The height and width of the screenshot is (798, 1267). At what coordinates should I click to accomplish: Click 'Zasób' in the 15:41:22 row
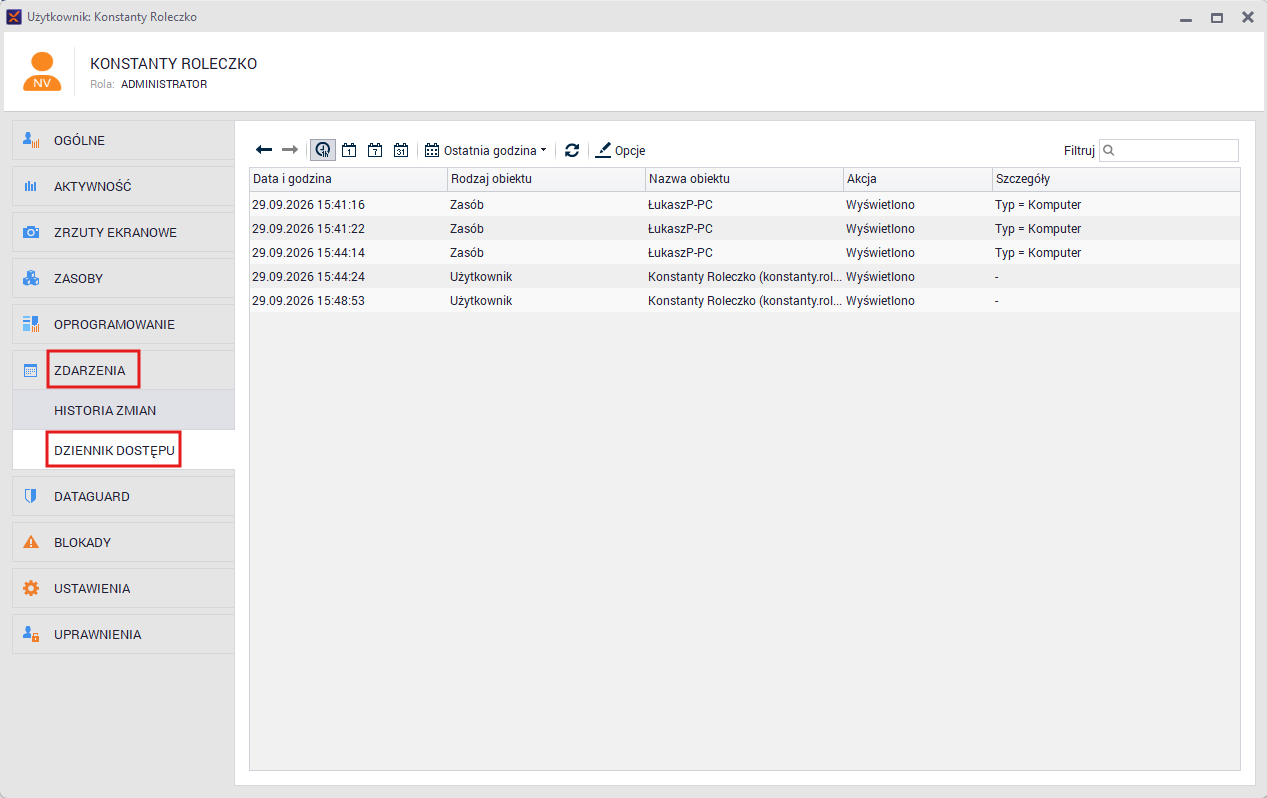tap(467, 229)
